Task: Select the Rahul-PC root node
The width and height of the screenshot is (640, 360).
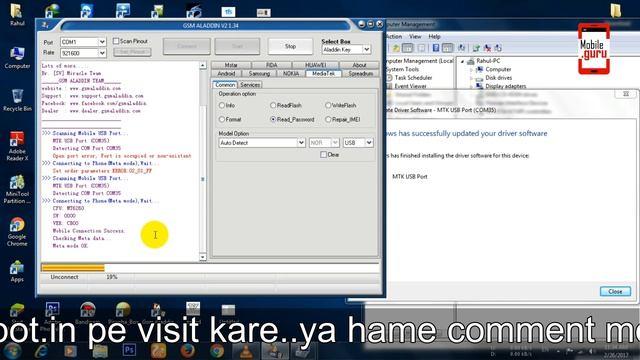Action: coord(488,61)
